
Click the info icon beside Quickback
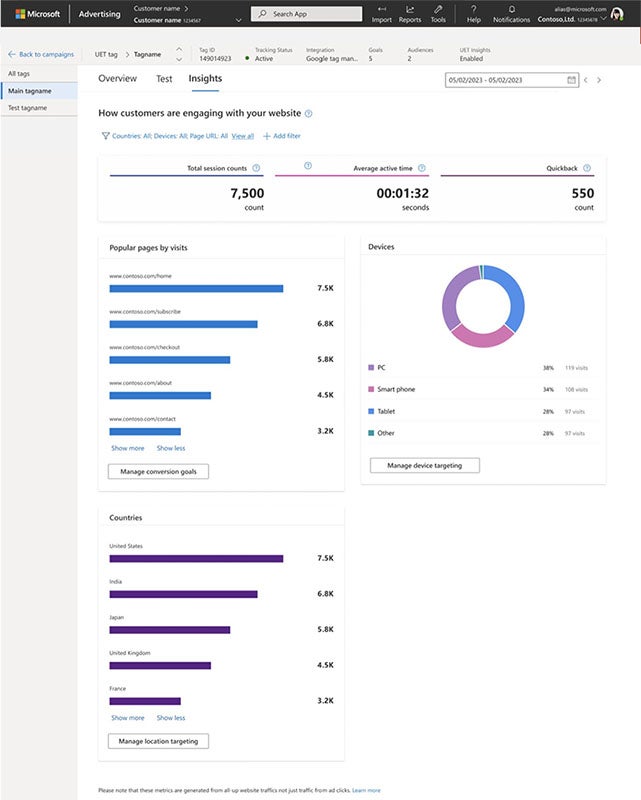587,168
